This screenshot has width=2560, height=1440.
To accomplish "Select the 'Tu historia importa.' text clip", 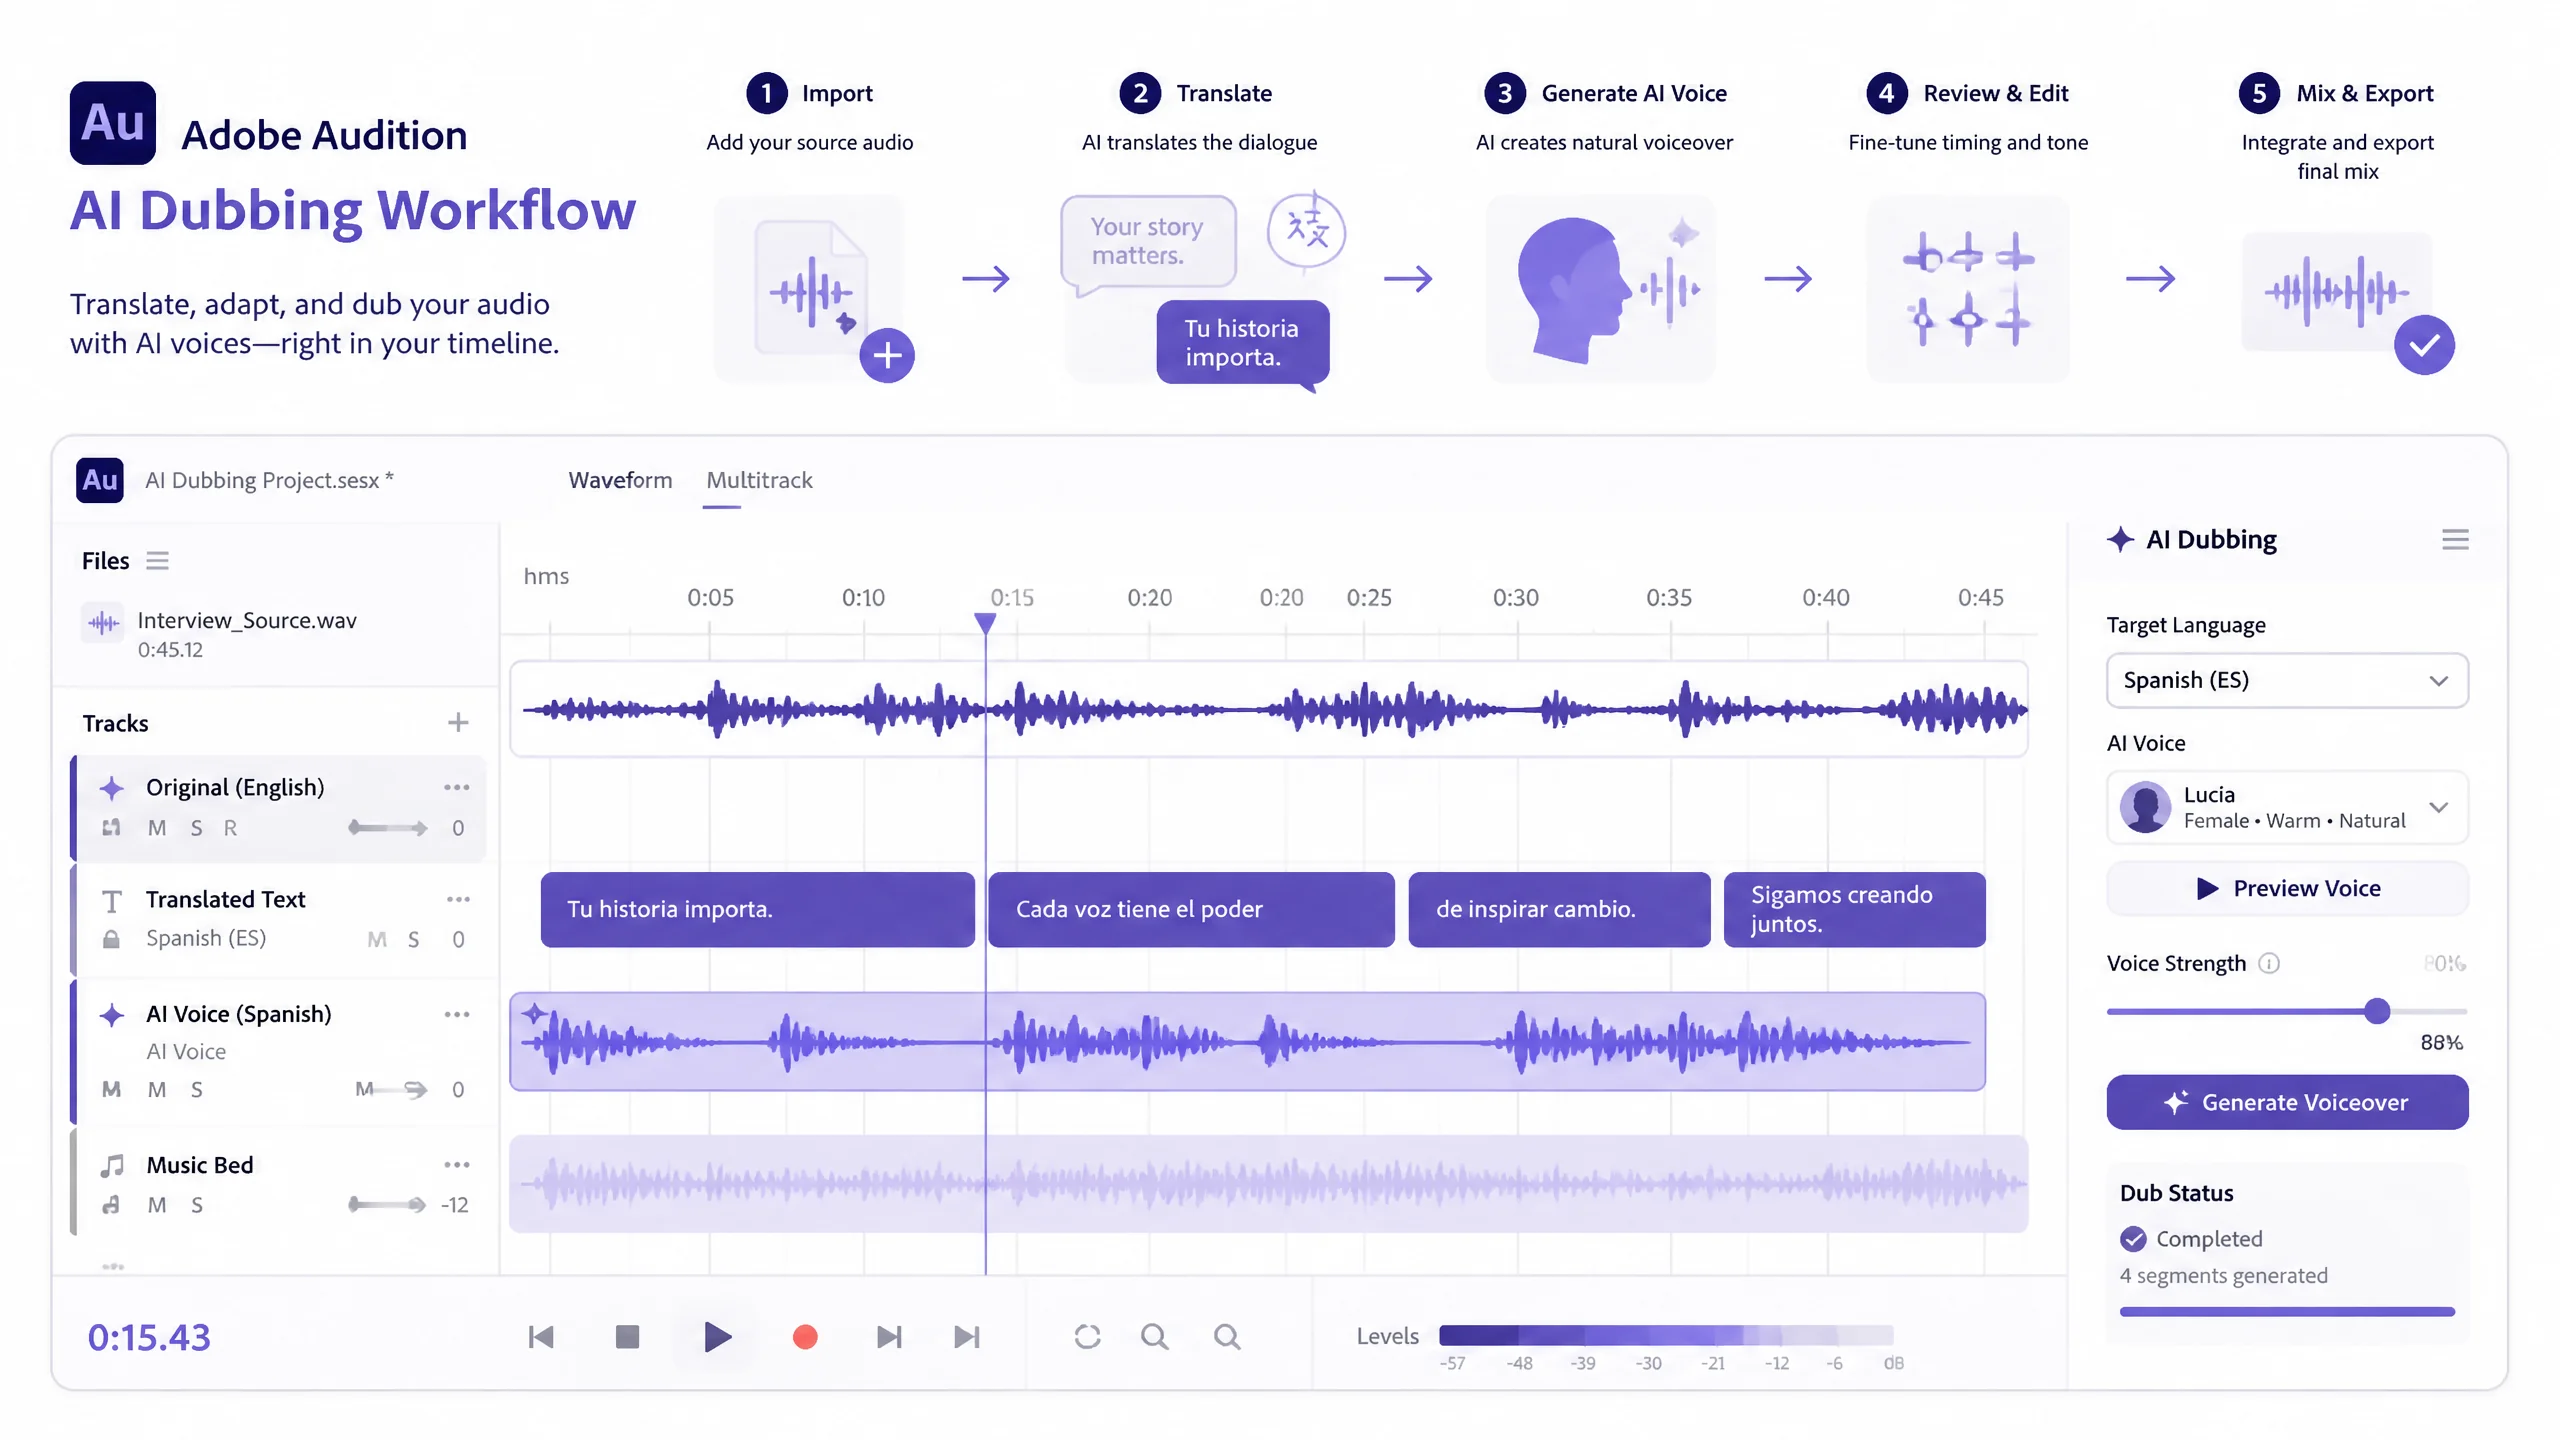I will pyautogui.click(x=757, y=909).
